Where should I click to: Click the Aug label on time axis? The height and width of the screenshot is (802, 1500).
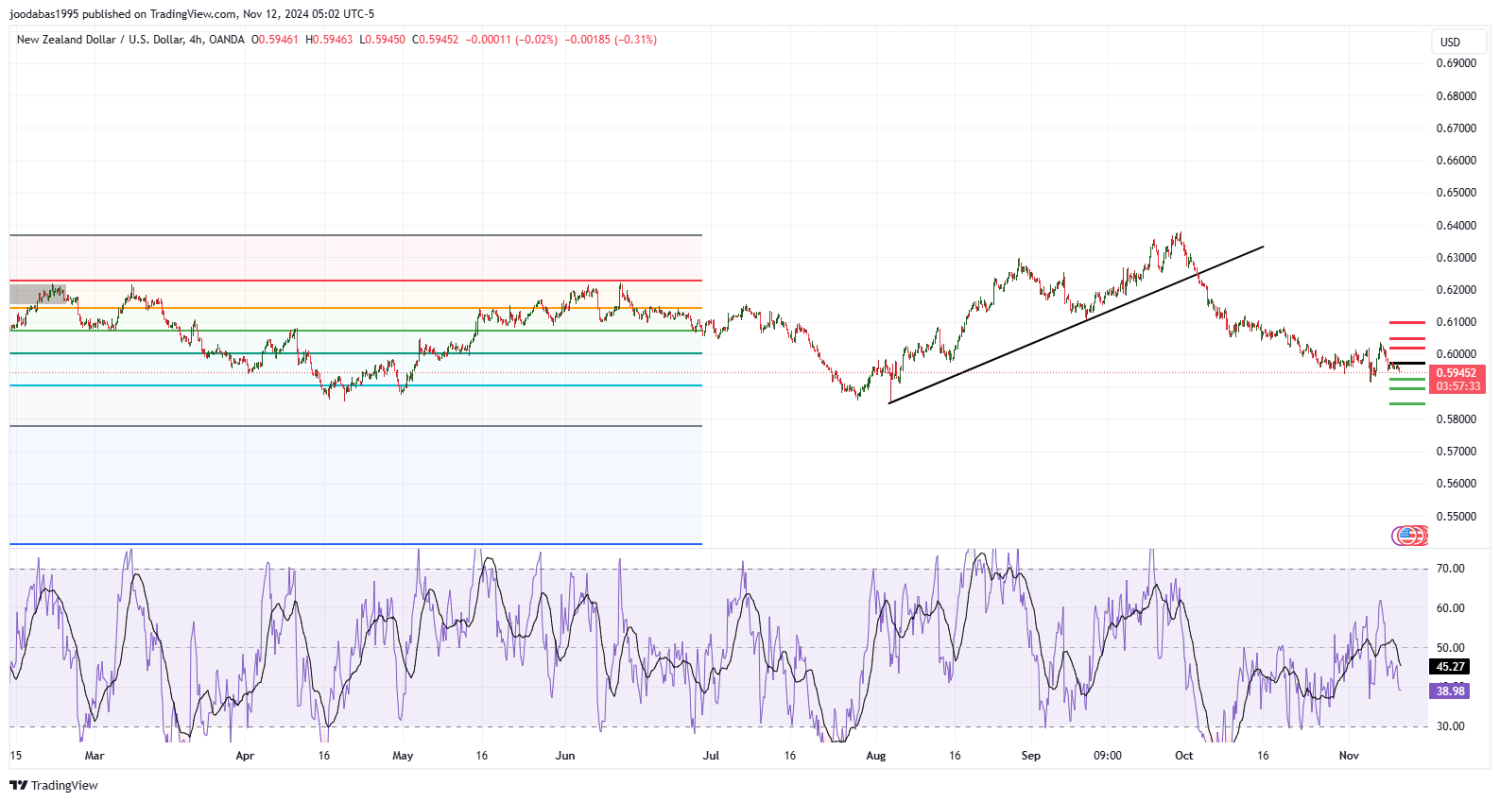coord(877,757)
